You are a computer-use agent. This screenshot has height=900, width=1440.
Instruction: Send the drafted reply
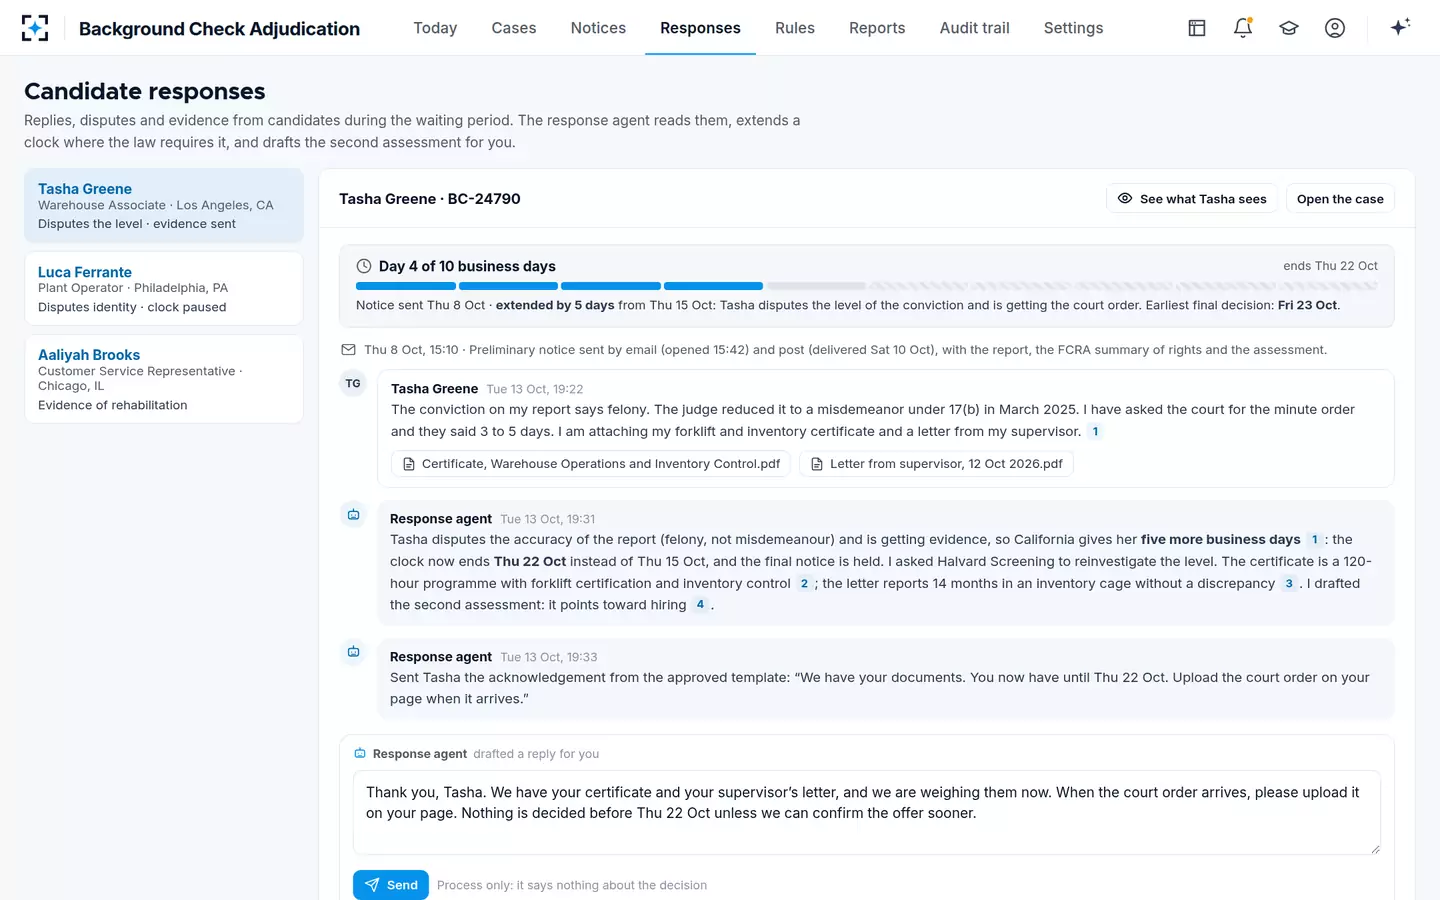tap(391, 885)
